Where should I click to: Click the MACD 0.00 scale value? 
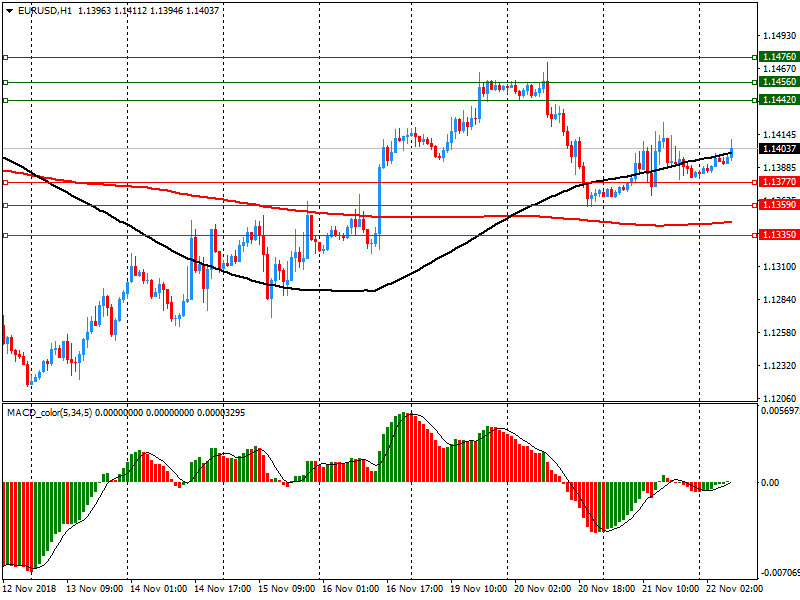(x=771, y=482)
